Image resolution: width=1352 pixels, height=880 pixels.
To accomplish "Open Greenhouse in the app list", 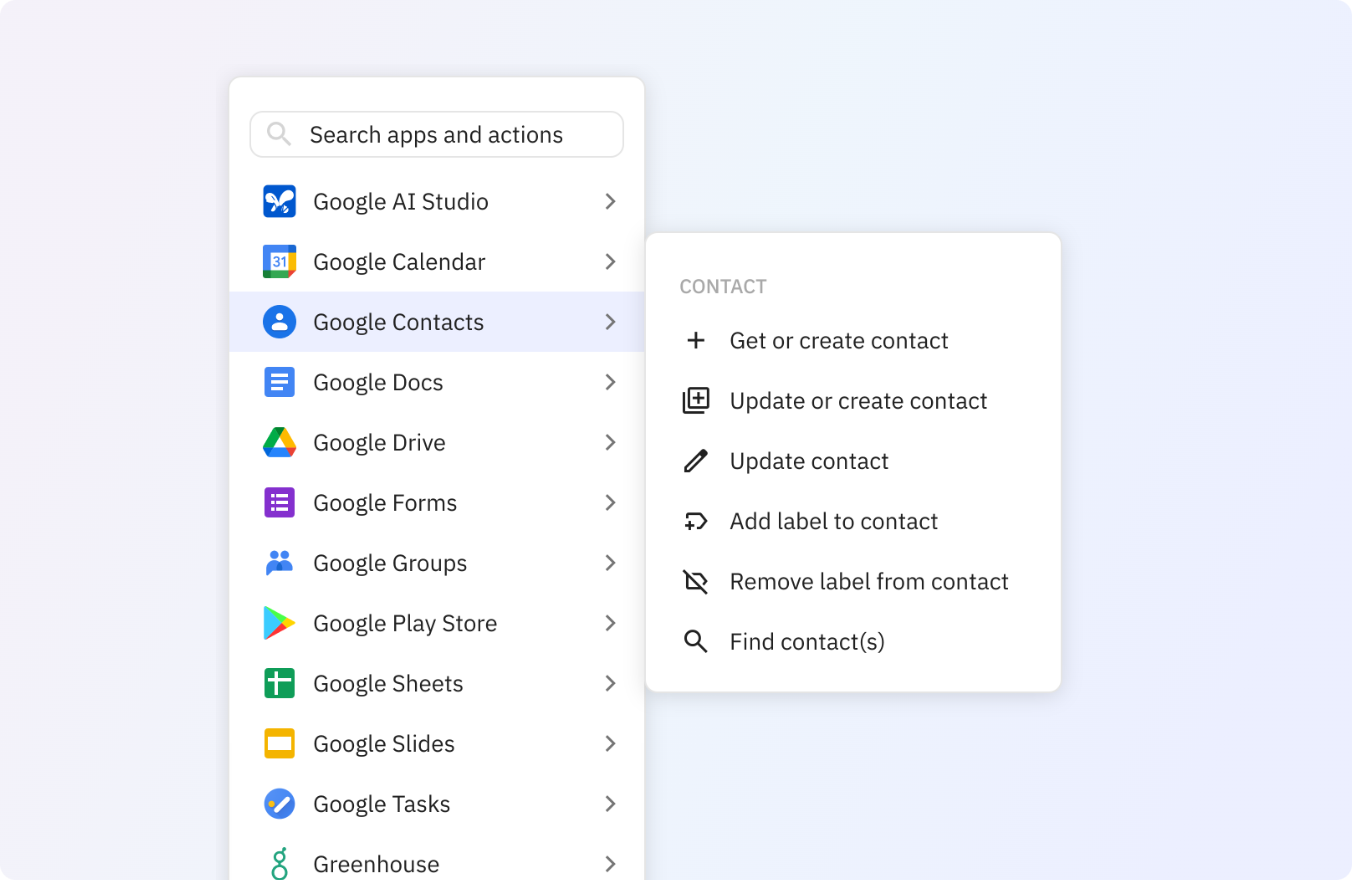I will (437, 857).
